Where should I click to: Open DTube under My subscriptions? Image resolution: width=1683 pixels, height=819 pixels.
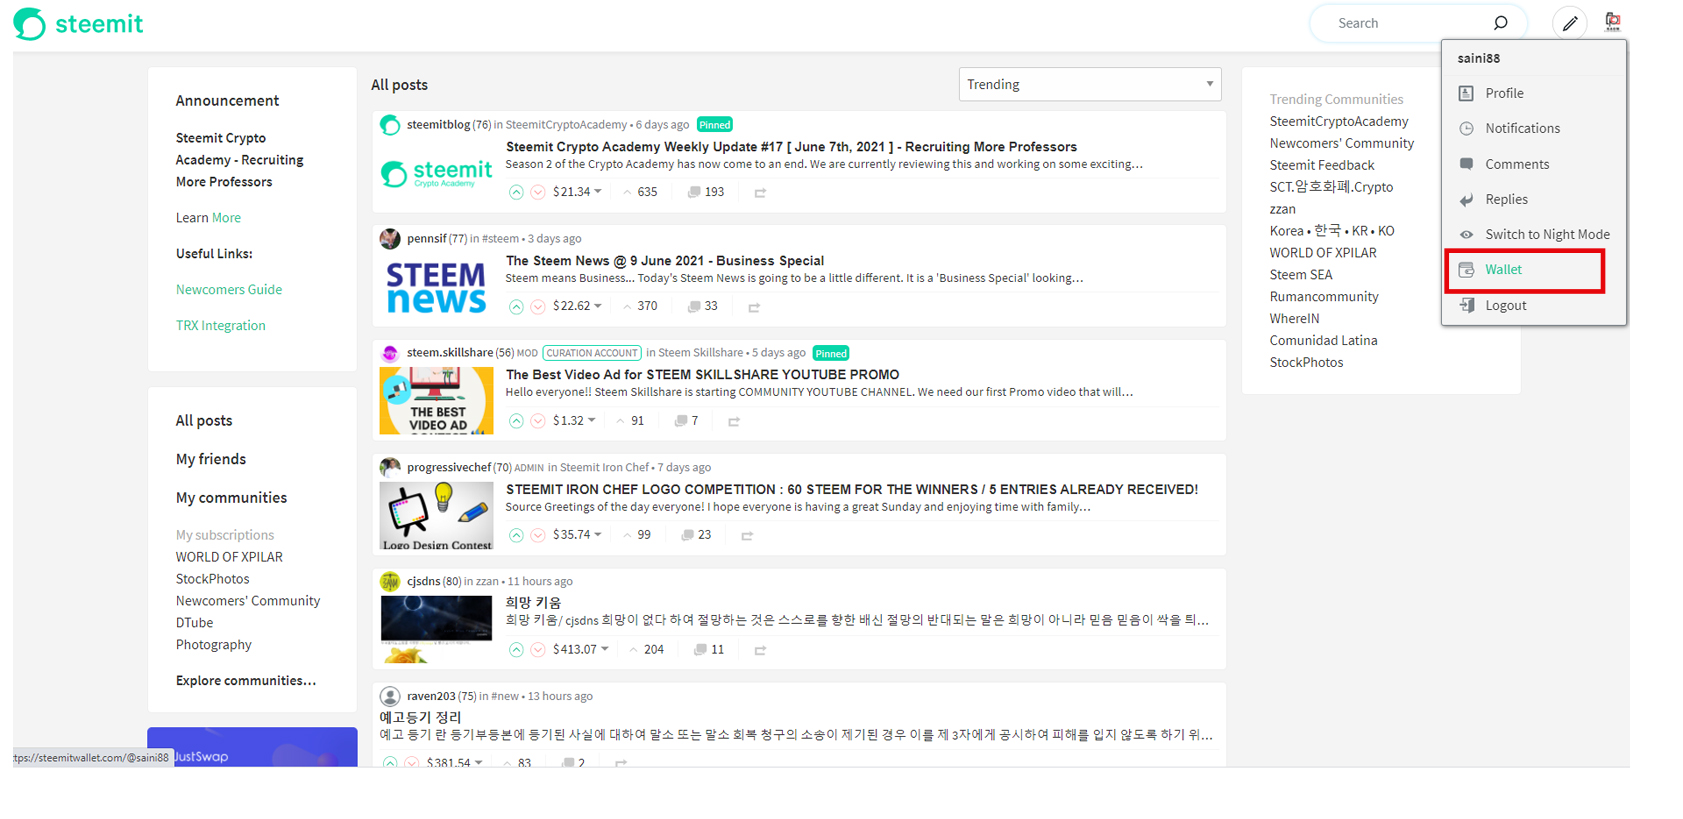[195, 623]
